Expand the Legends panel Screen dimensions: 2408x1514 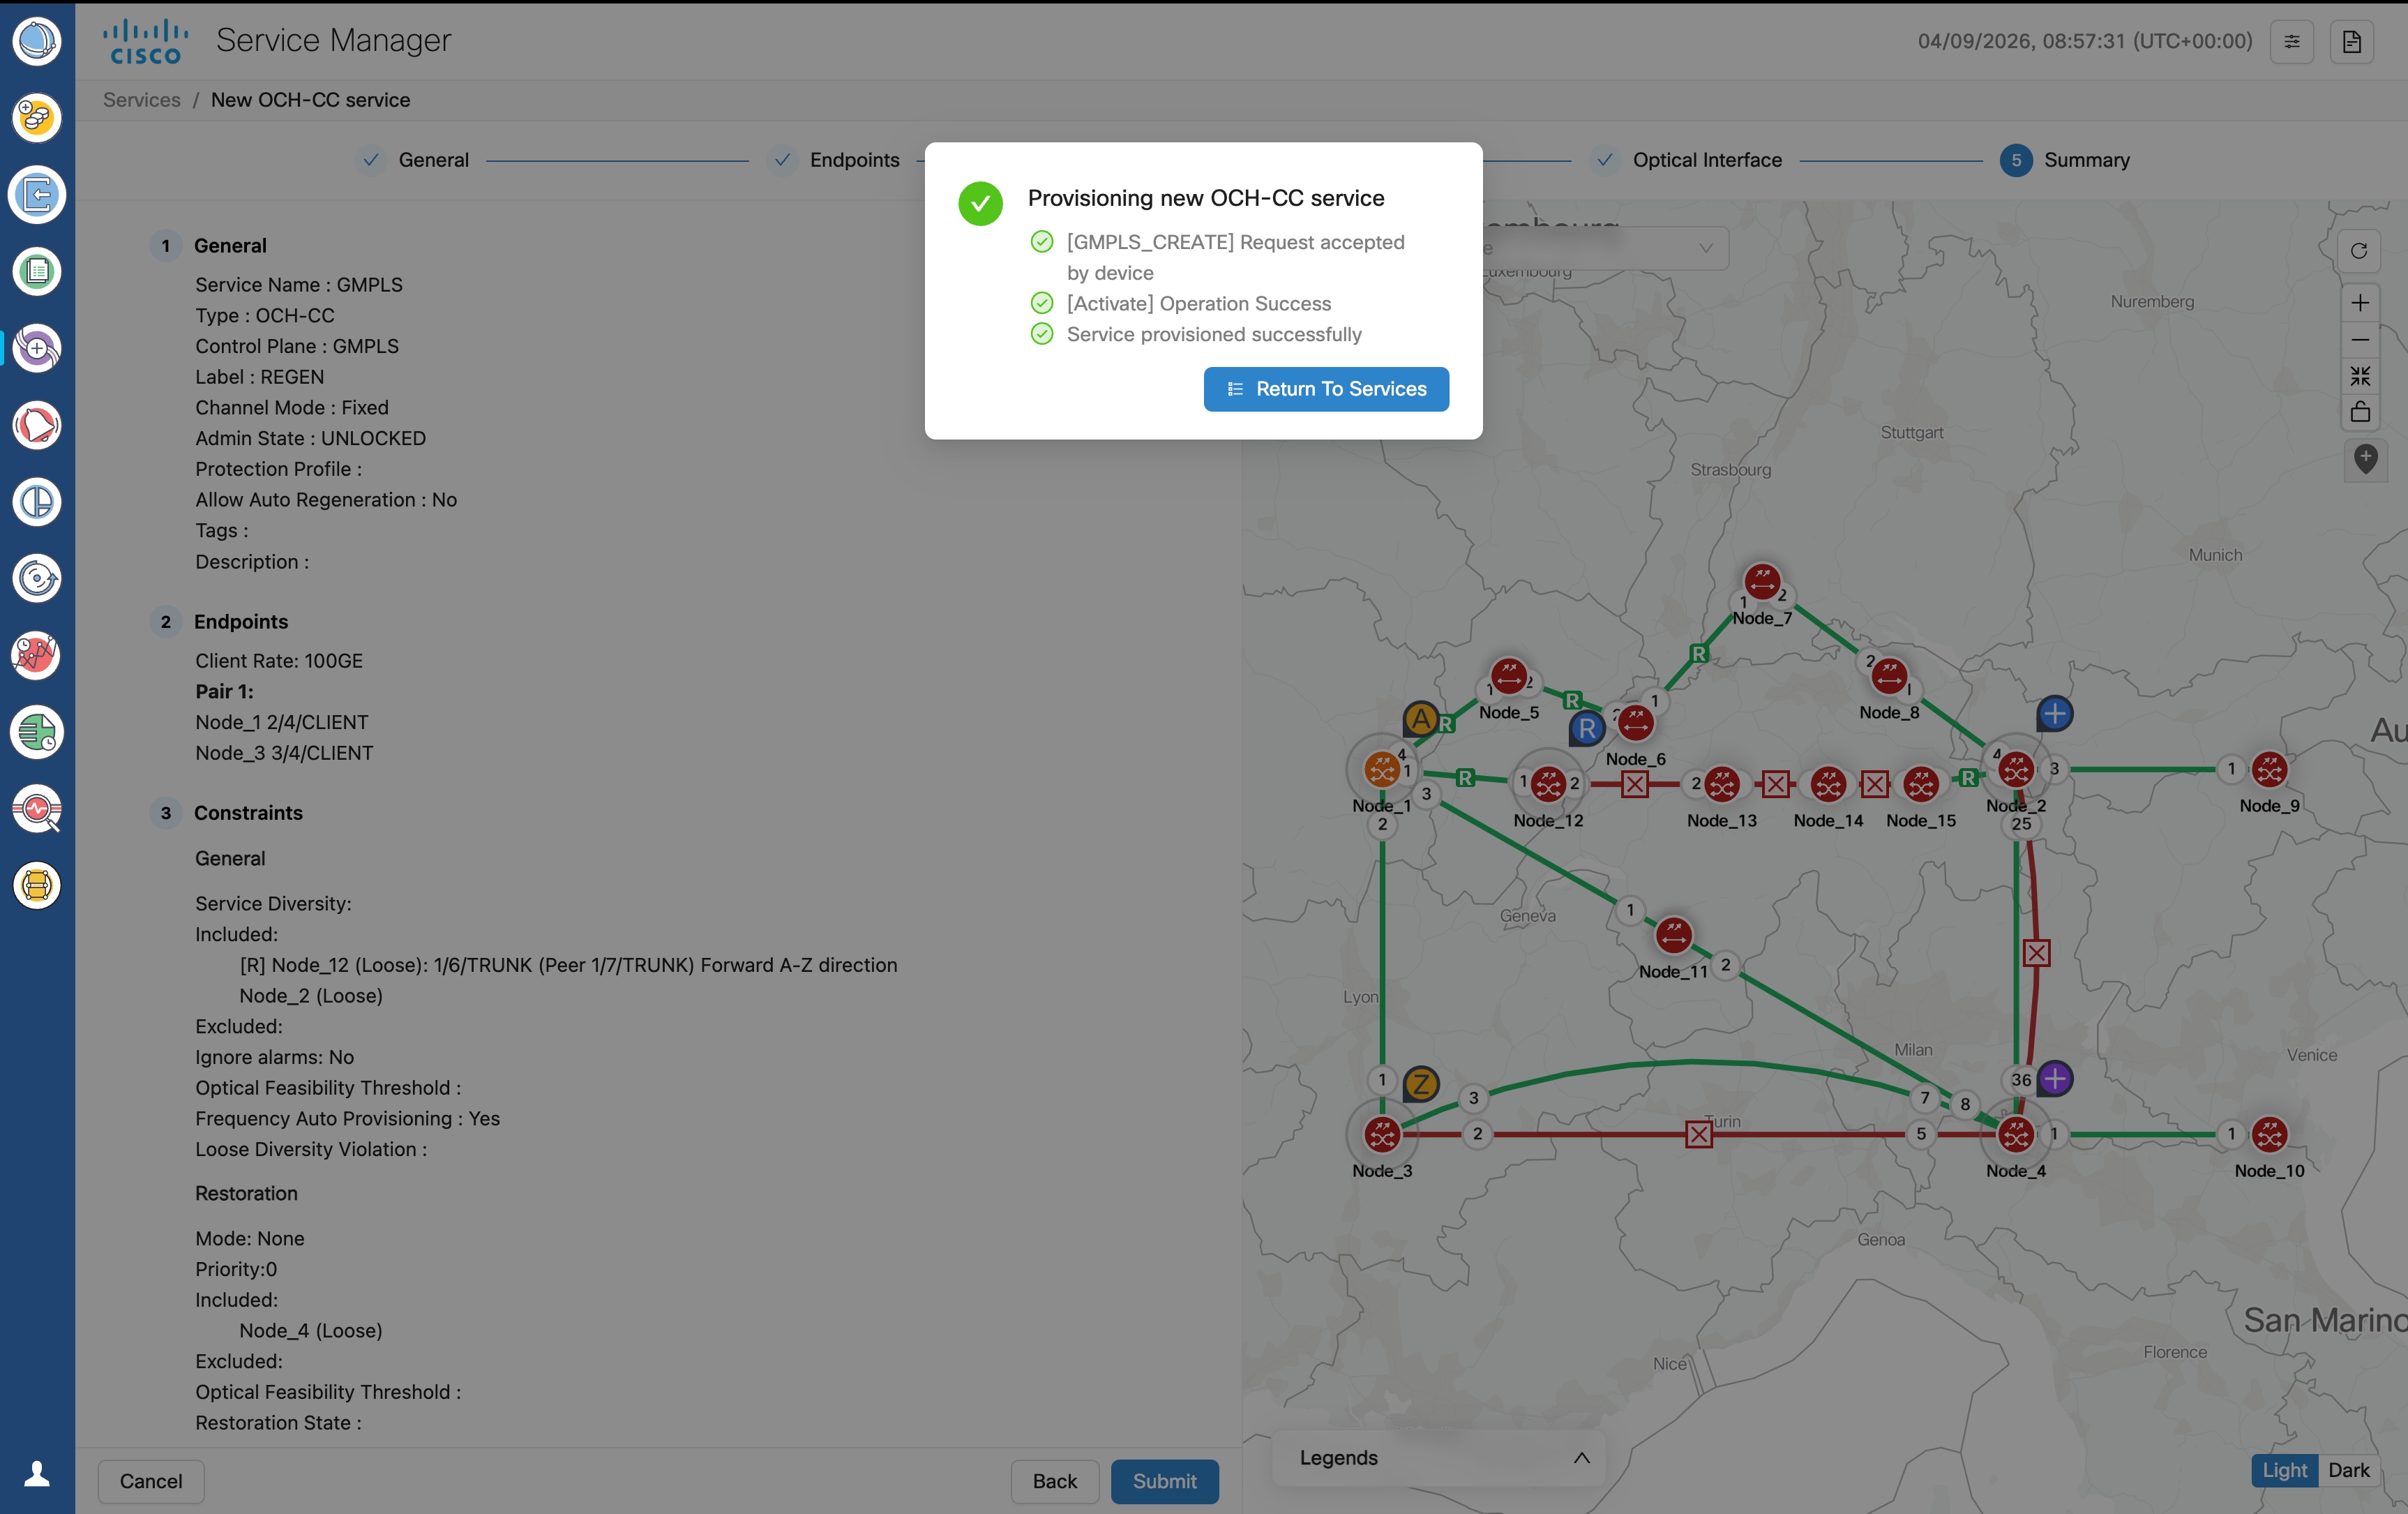1581,1458
